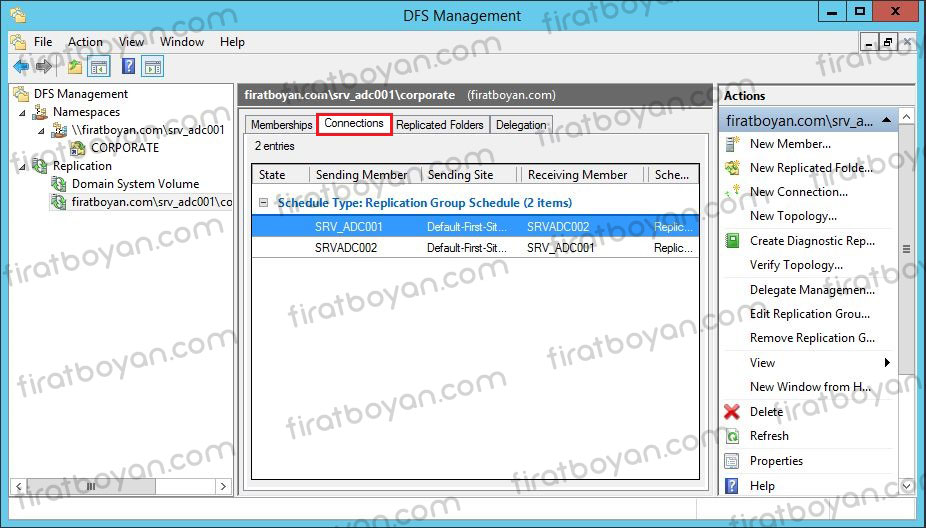Switch to the Delegation tab
This screenshot has width=926, height=528.
[521, 125]
